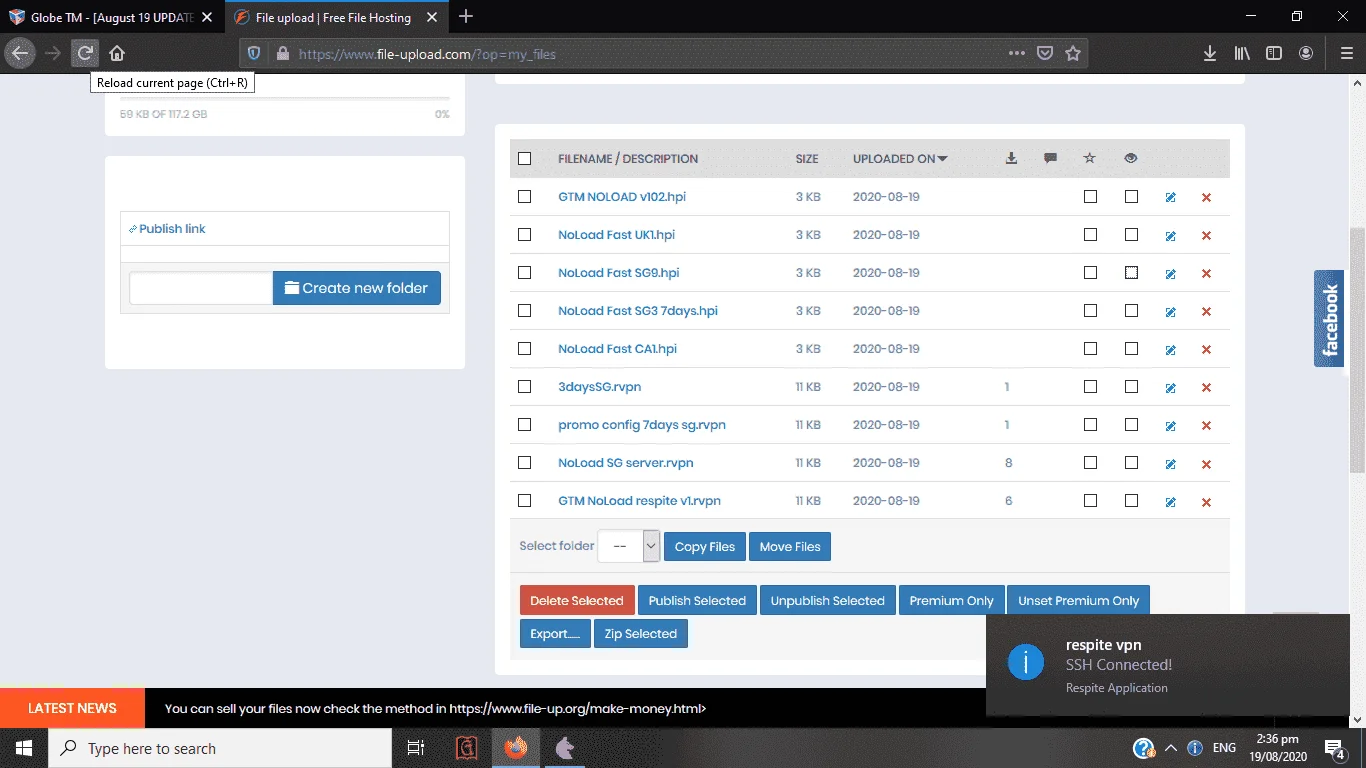The width and height of the screenshot is (1366, 768).
Task: Edit the GTM NOLOAD v102.hpi file
Action: click(x=1170, y=198)
